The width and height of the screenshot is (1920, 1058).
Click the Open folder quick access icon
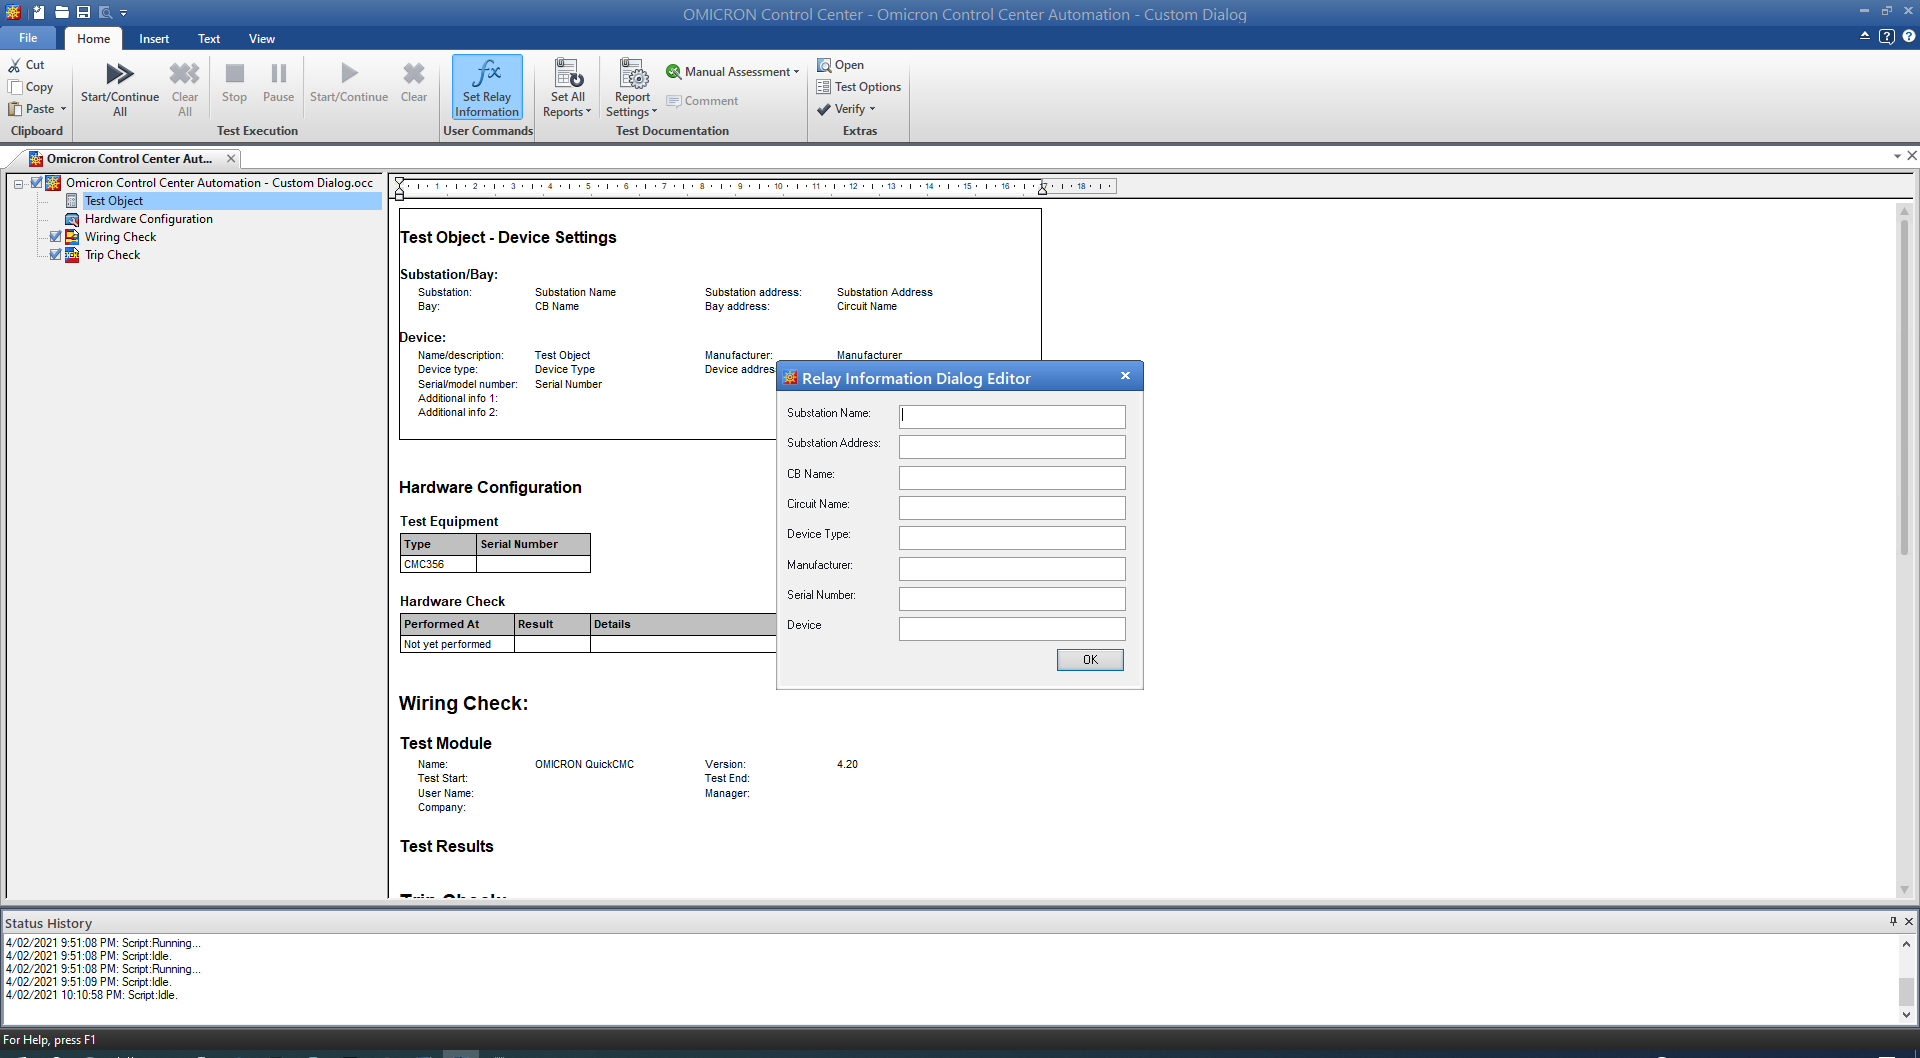pos(62,13)
